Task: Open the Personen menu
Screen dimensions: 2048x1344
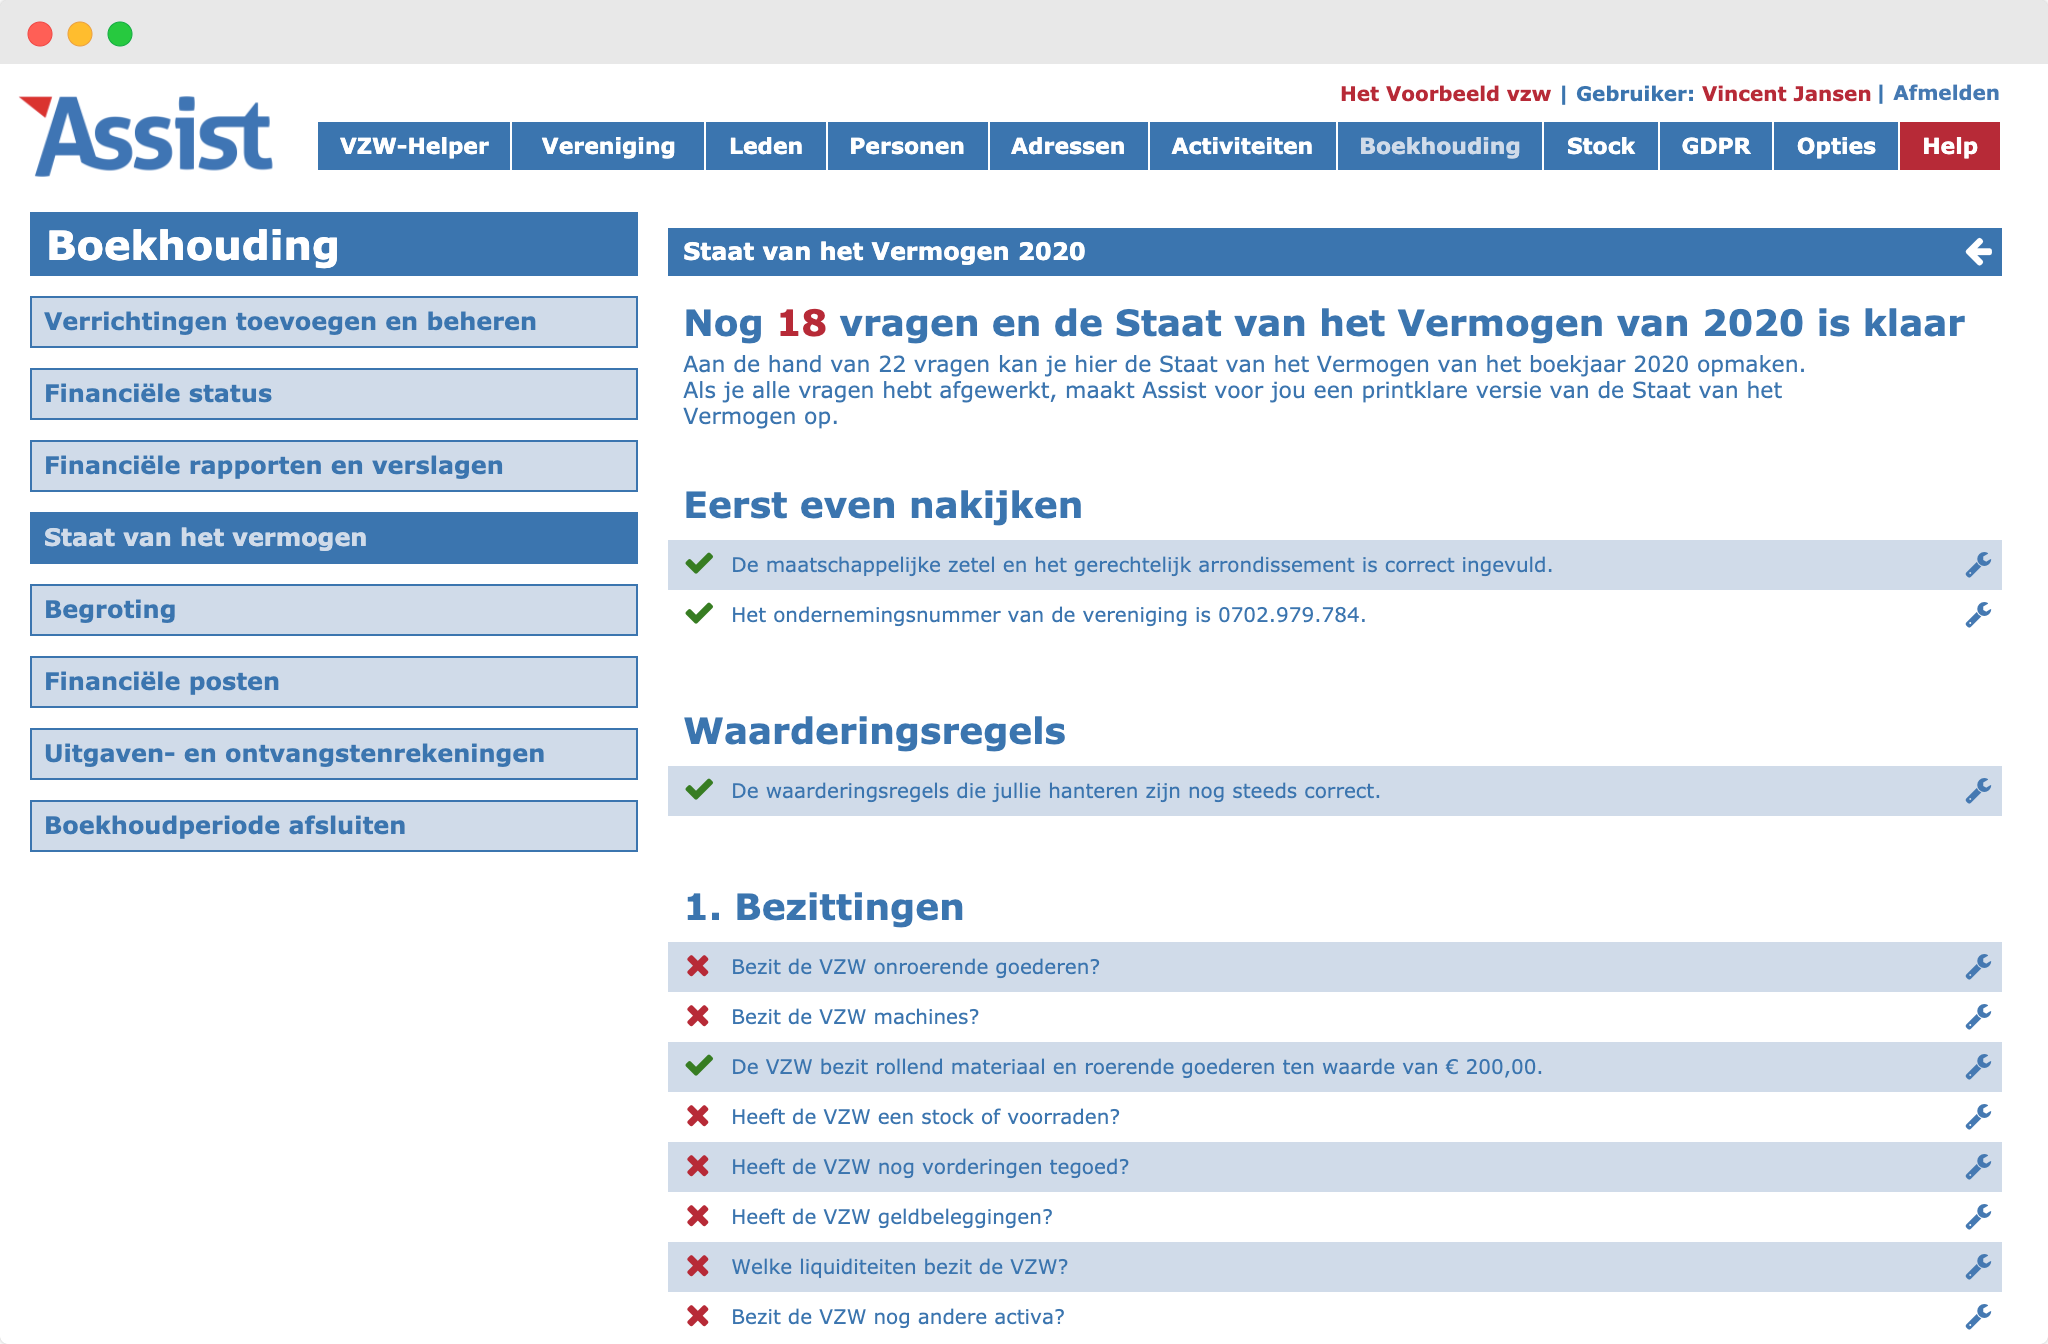Action: pos(907,146)
